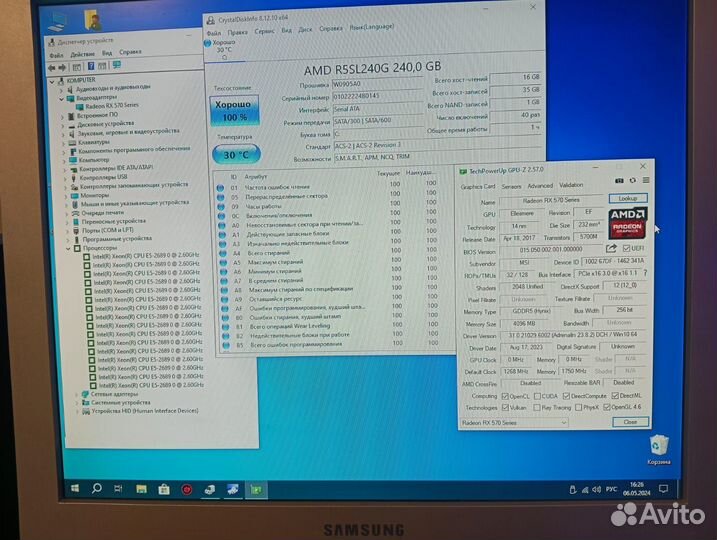Click the scan hardware monitor icon in Device Manager toolbar
Viewport: 717px width, 540px height.
coord(117,65)
